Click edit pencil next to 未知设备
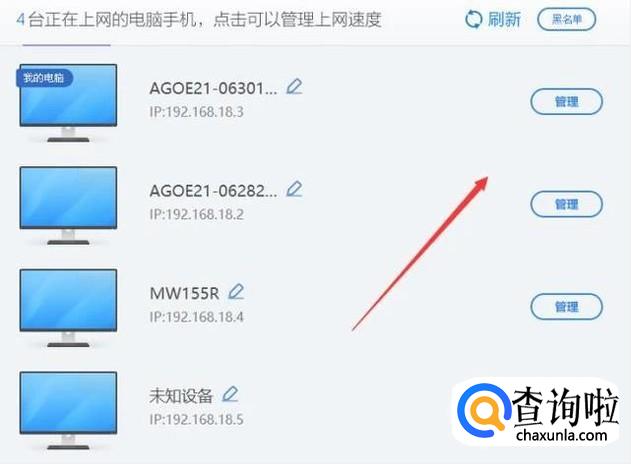The height and width of the screenshot is (466, 631). tap(231, 394)
